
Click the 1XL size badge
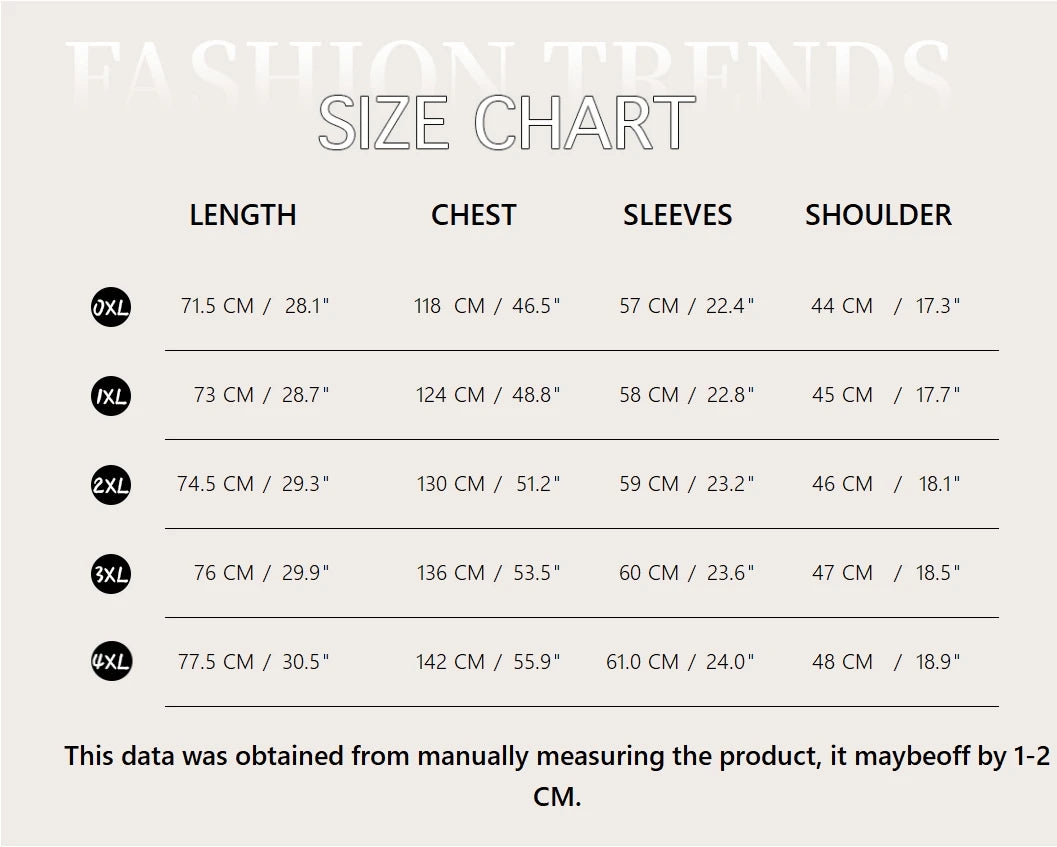pos(111,396)
